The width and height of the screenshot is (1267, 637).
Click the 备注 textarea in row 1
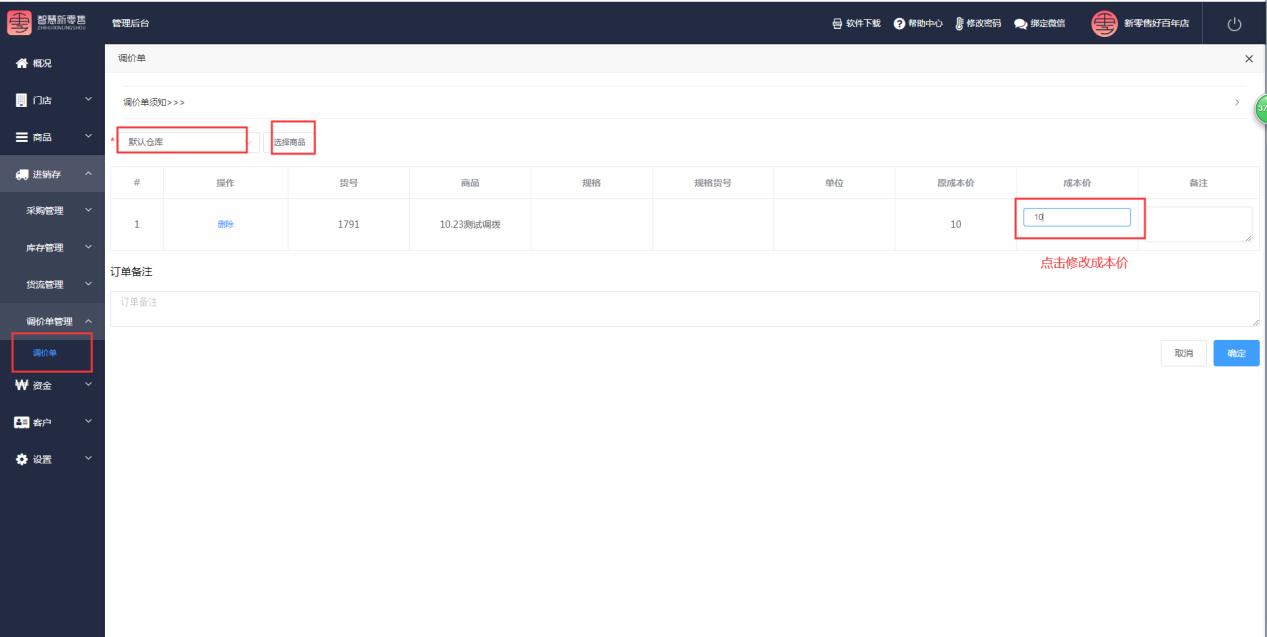click(x=1198, y=224)
